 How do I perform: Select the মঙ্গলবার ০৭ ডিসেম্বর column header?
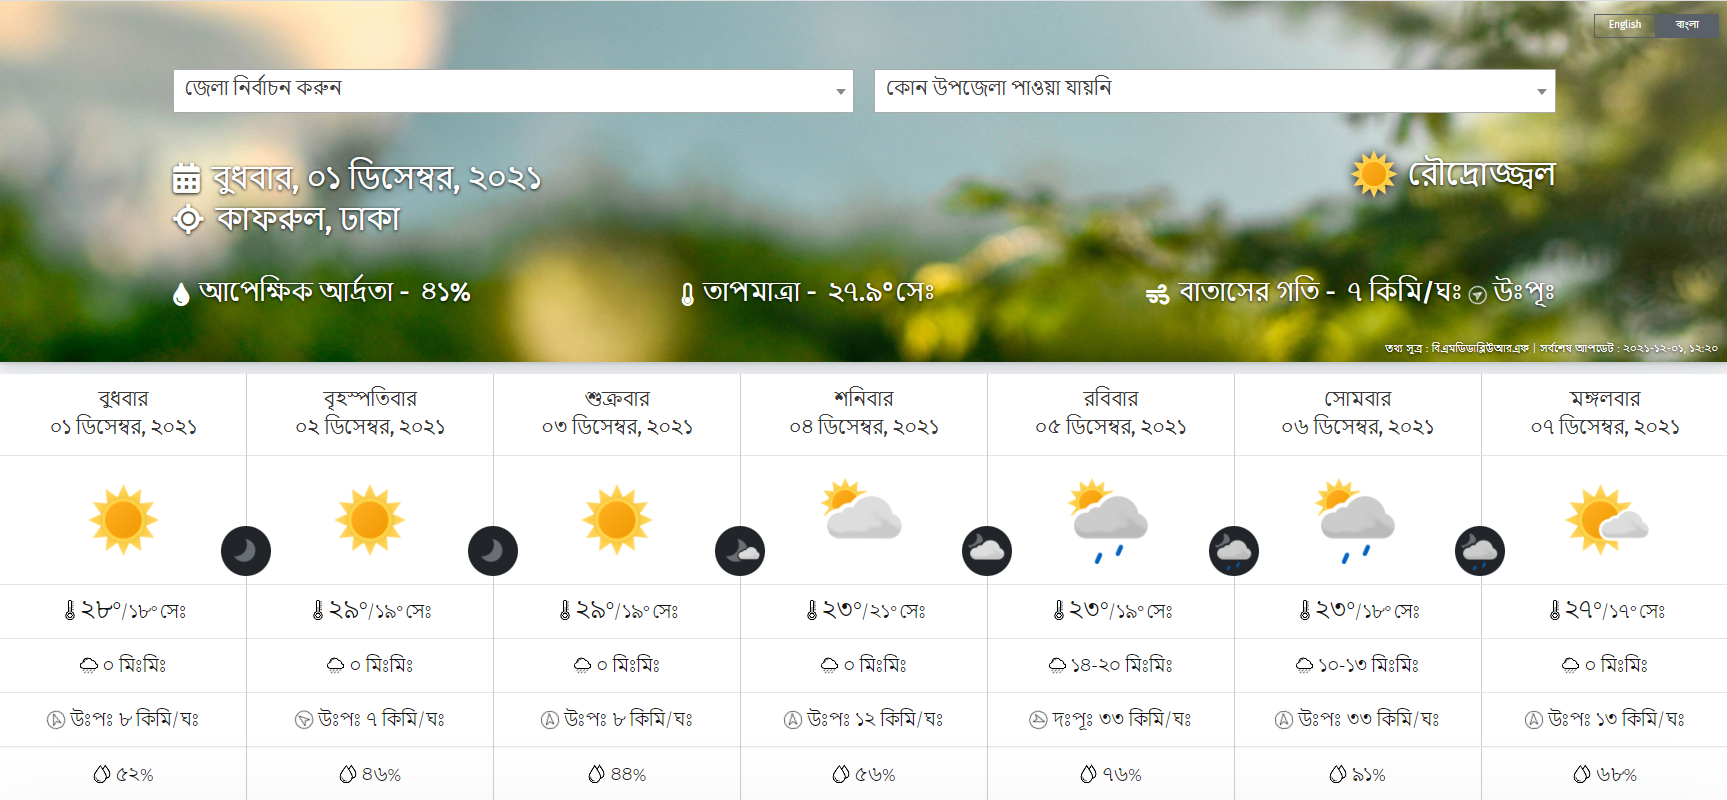coord(1604,414)
